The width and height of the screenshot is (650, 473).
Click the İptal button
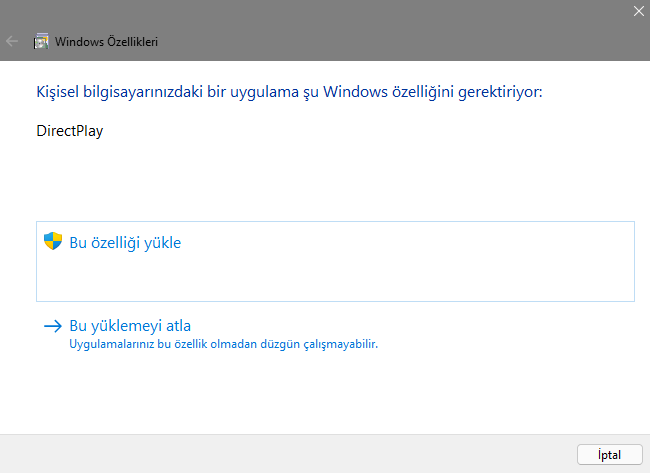tap(609, 455)
